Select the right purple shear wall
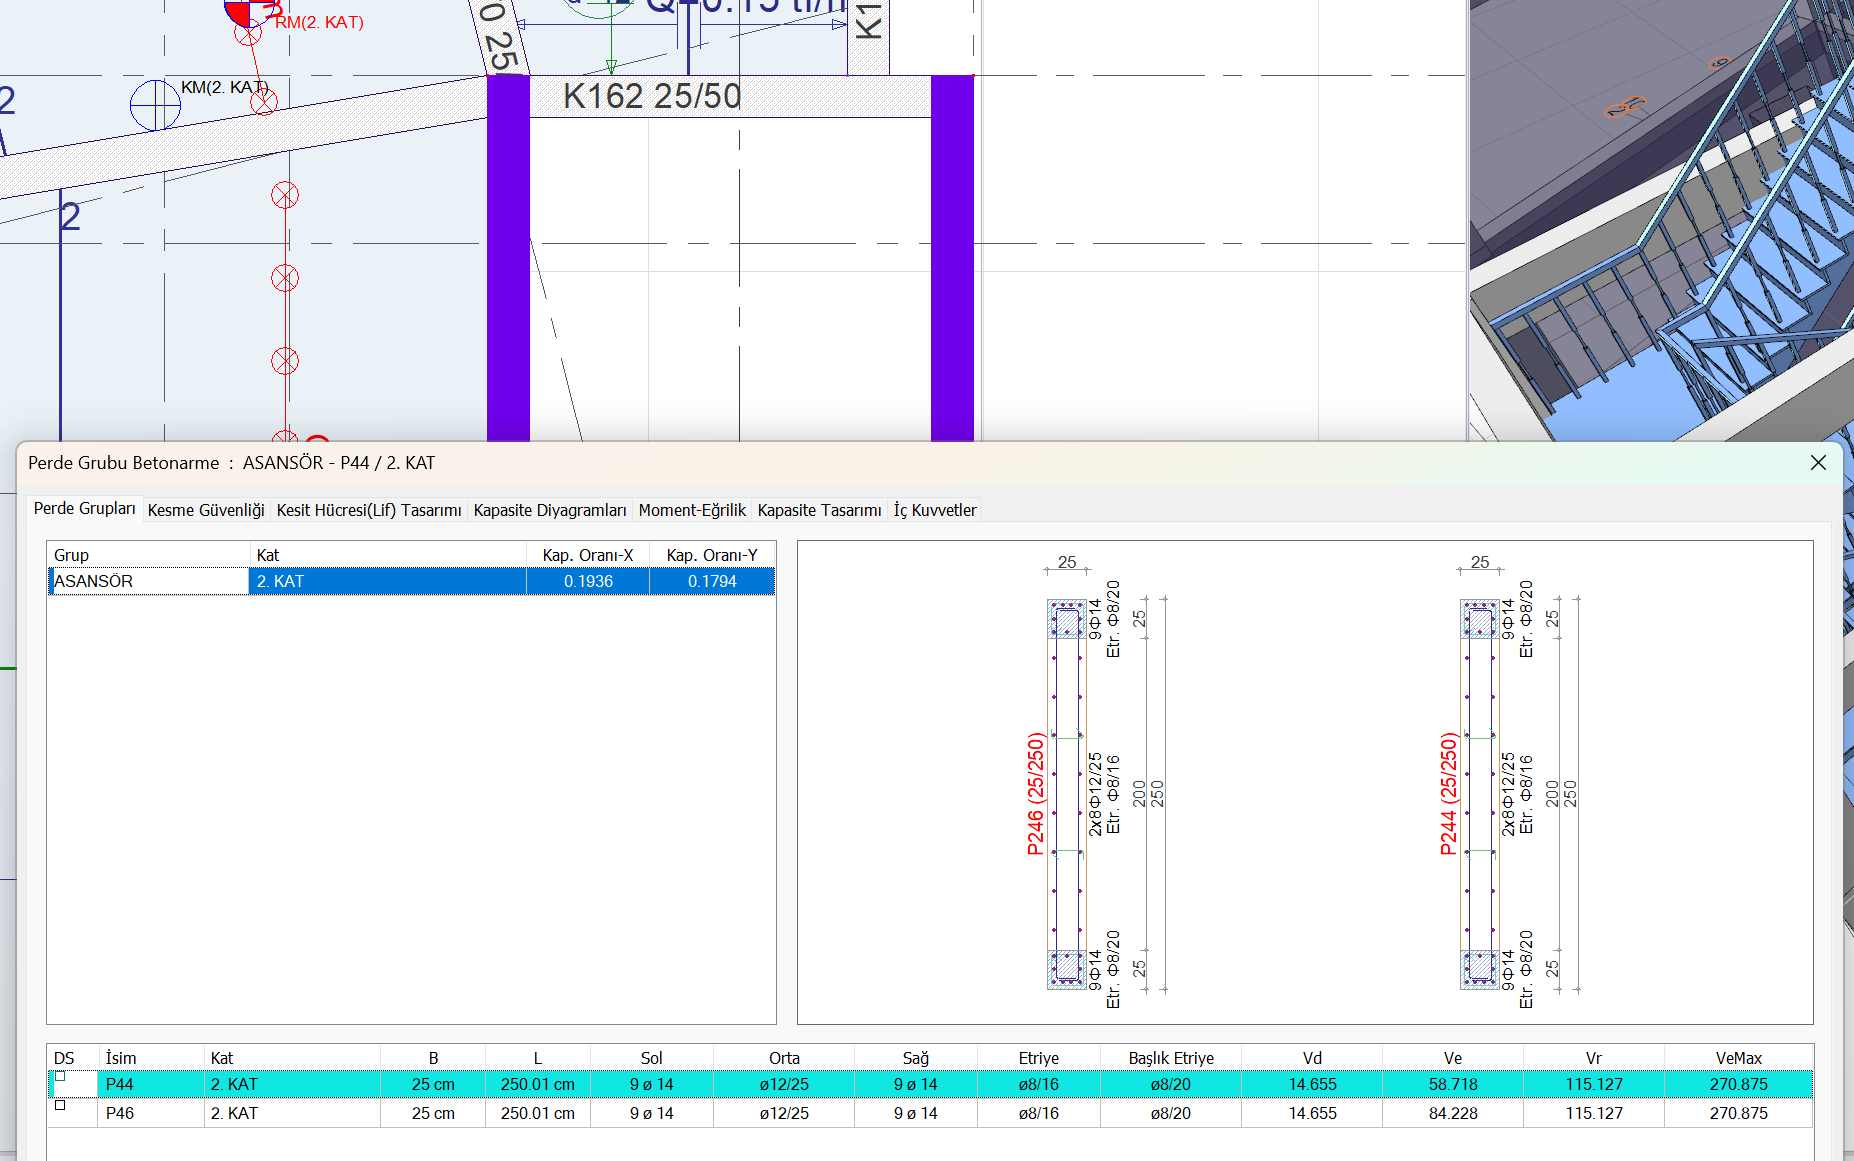Screen dimensions: 1854x1161 [951, 258]
